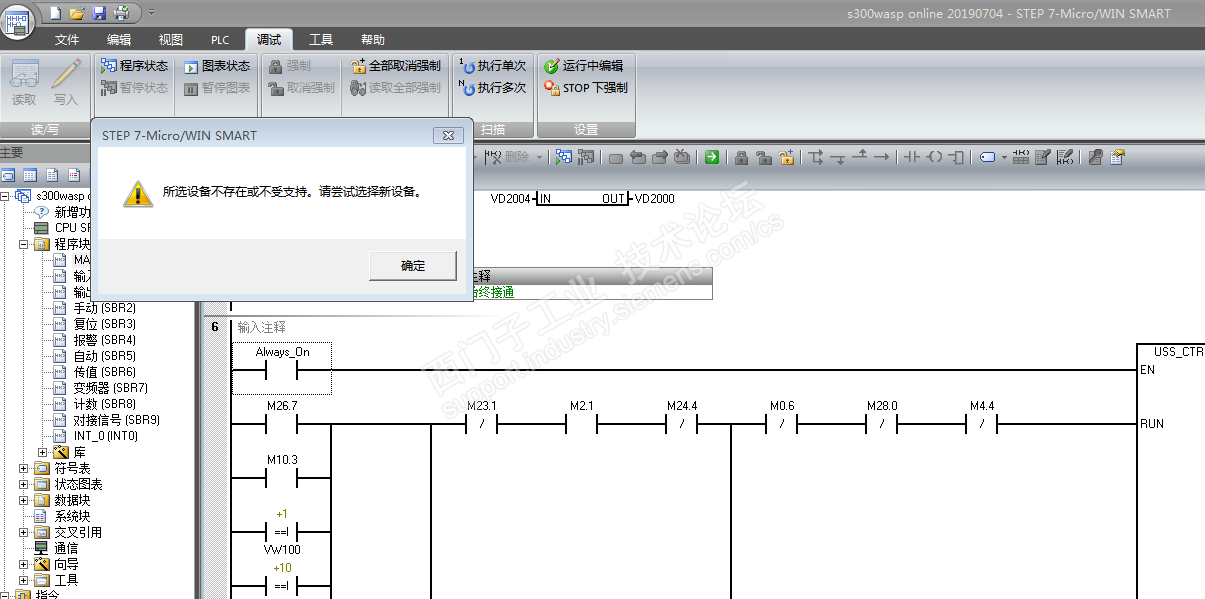Viewport: 1205px width, 599px height.
Task: Open the 文件 ribbon tab
Action: click(67, 40)
